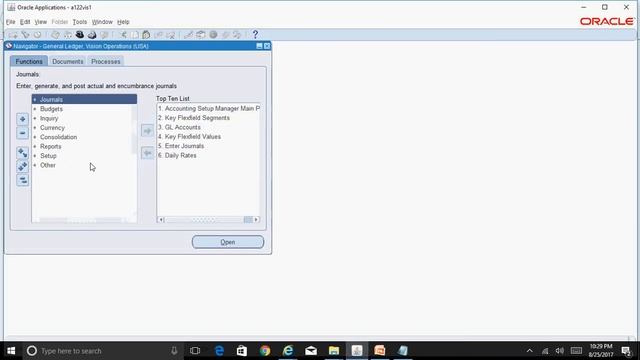Click the Remove from Top Ten List arrow

click(x=147, y=153)
